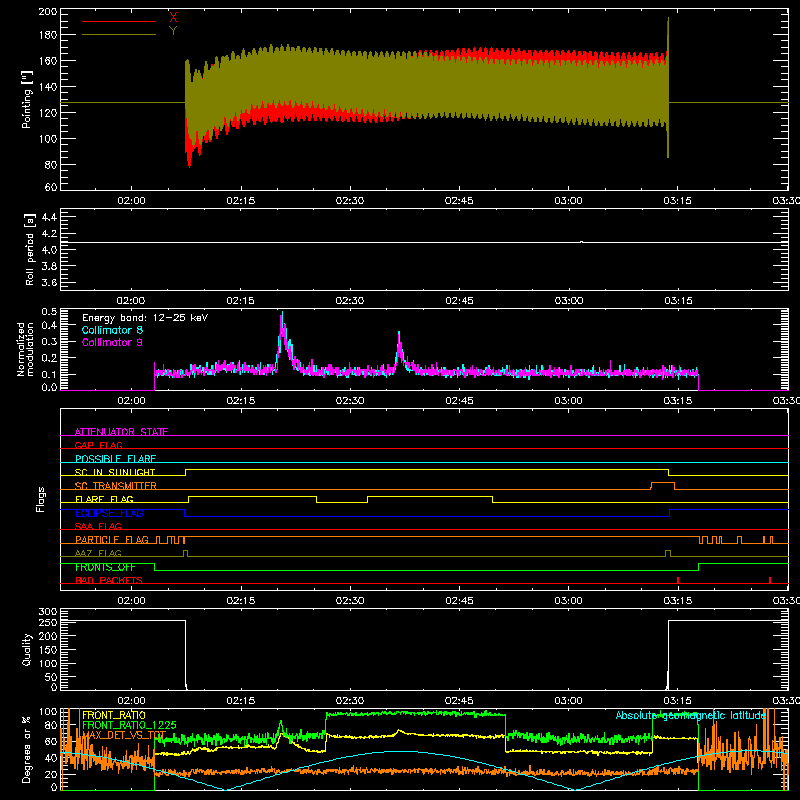The width and height of the screenshot is (800, 800).
Task: Click the 200 tick on Pointing axis
Action: click(x=48, y=11)
